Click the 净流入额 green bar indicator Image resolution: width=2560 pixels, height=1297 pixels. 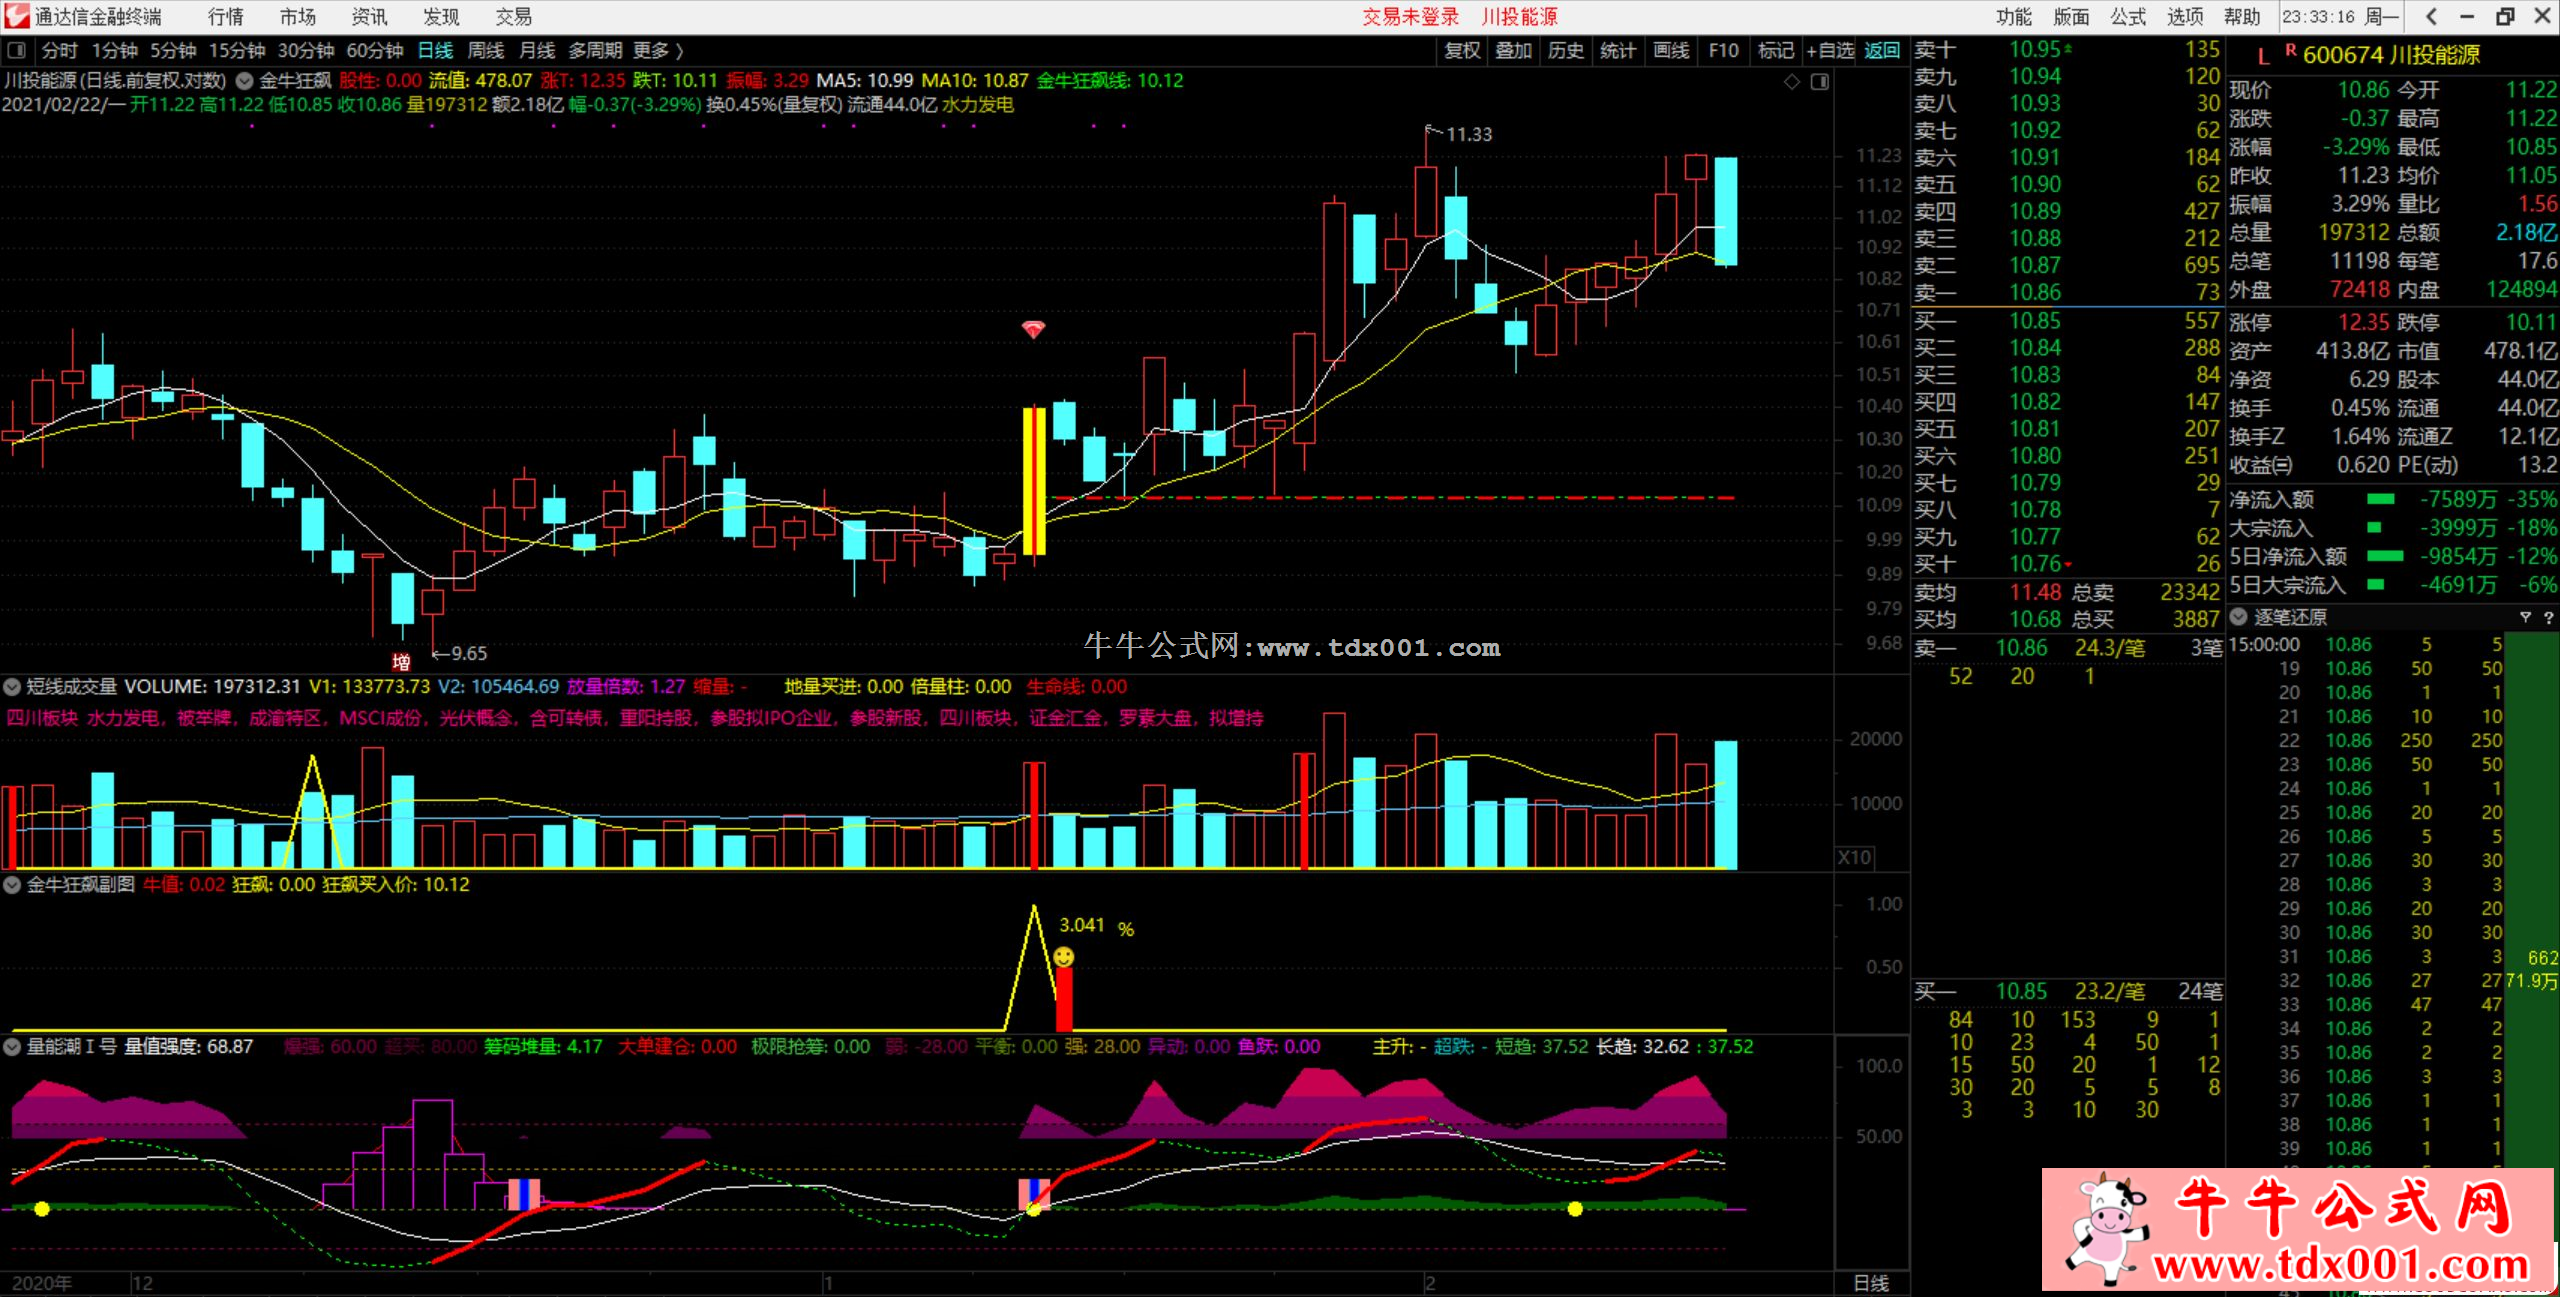2381,498
